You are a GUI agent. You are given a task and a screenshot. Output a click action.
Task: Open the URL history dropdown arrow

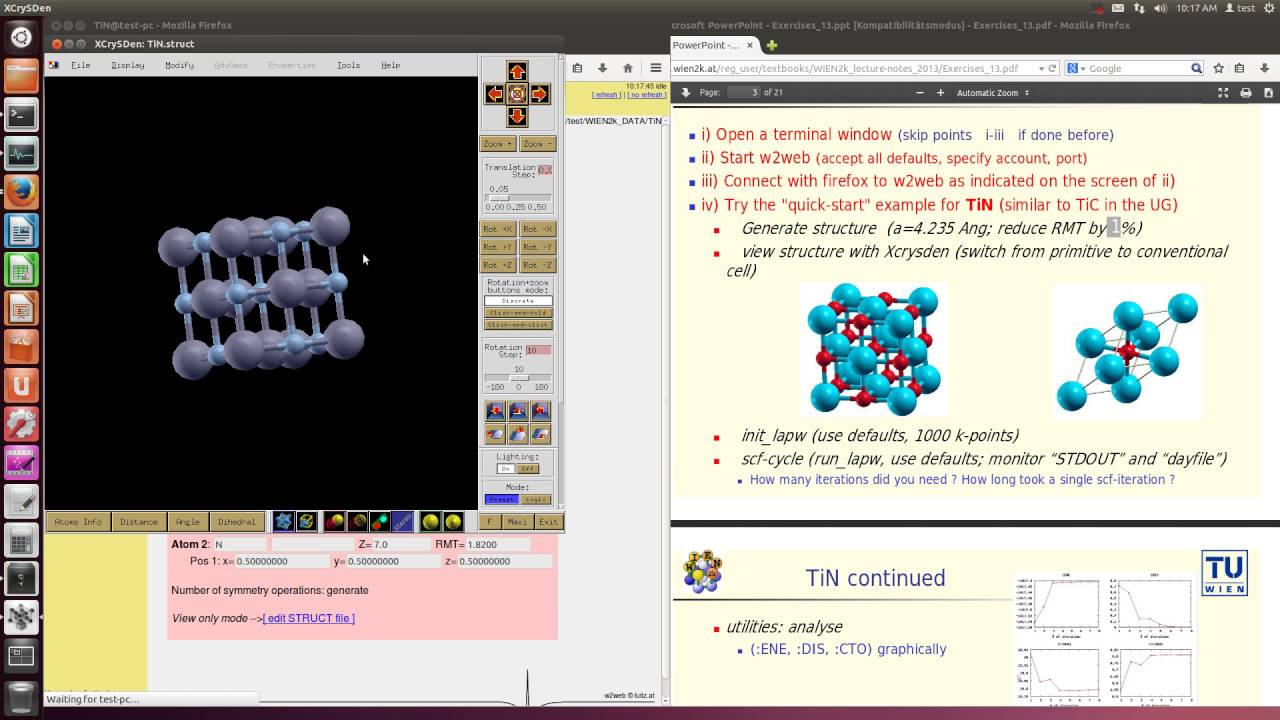coord(1041,68)
